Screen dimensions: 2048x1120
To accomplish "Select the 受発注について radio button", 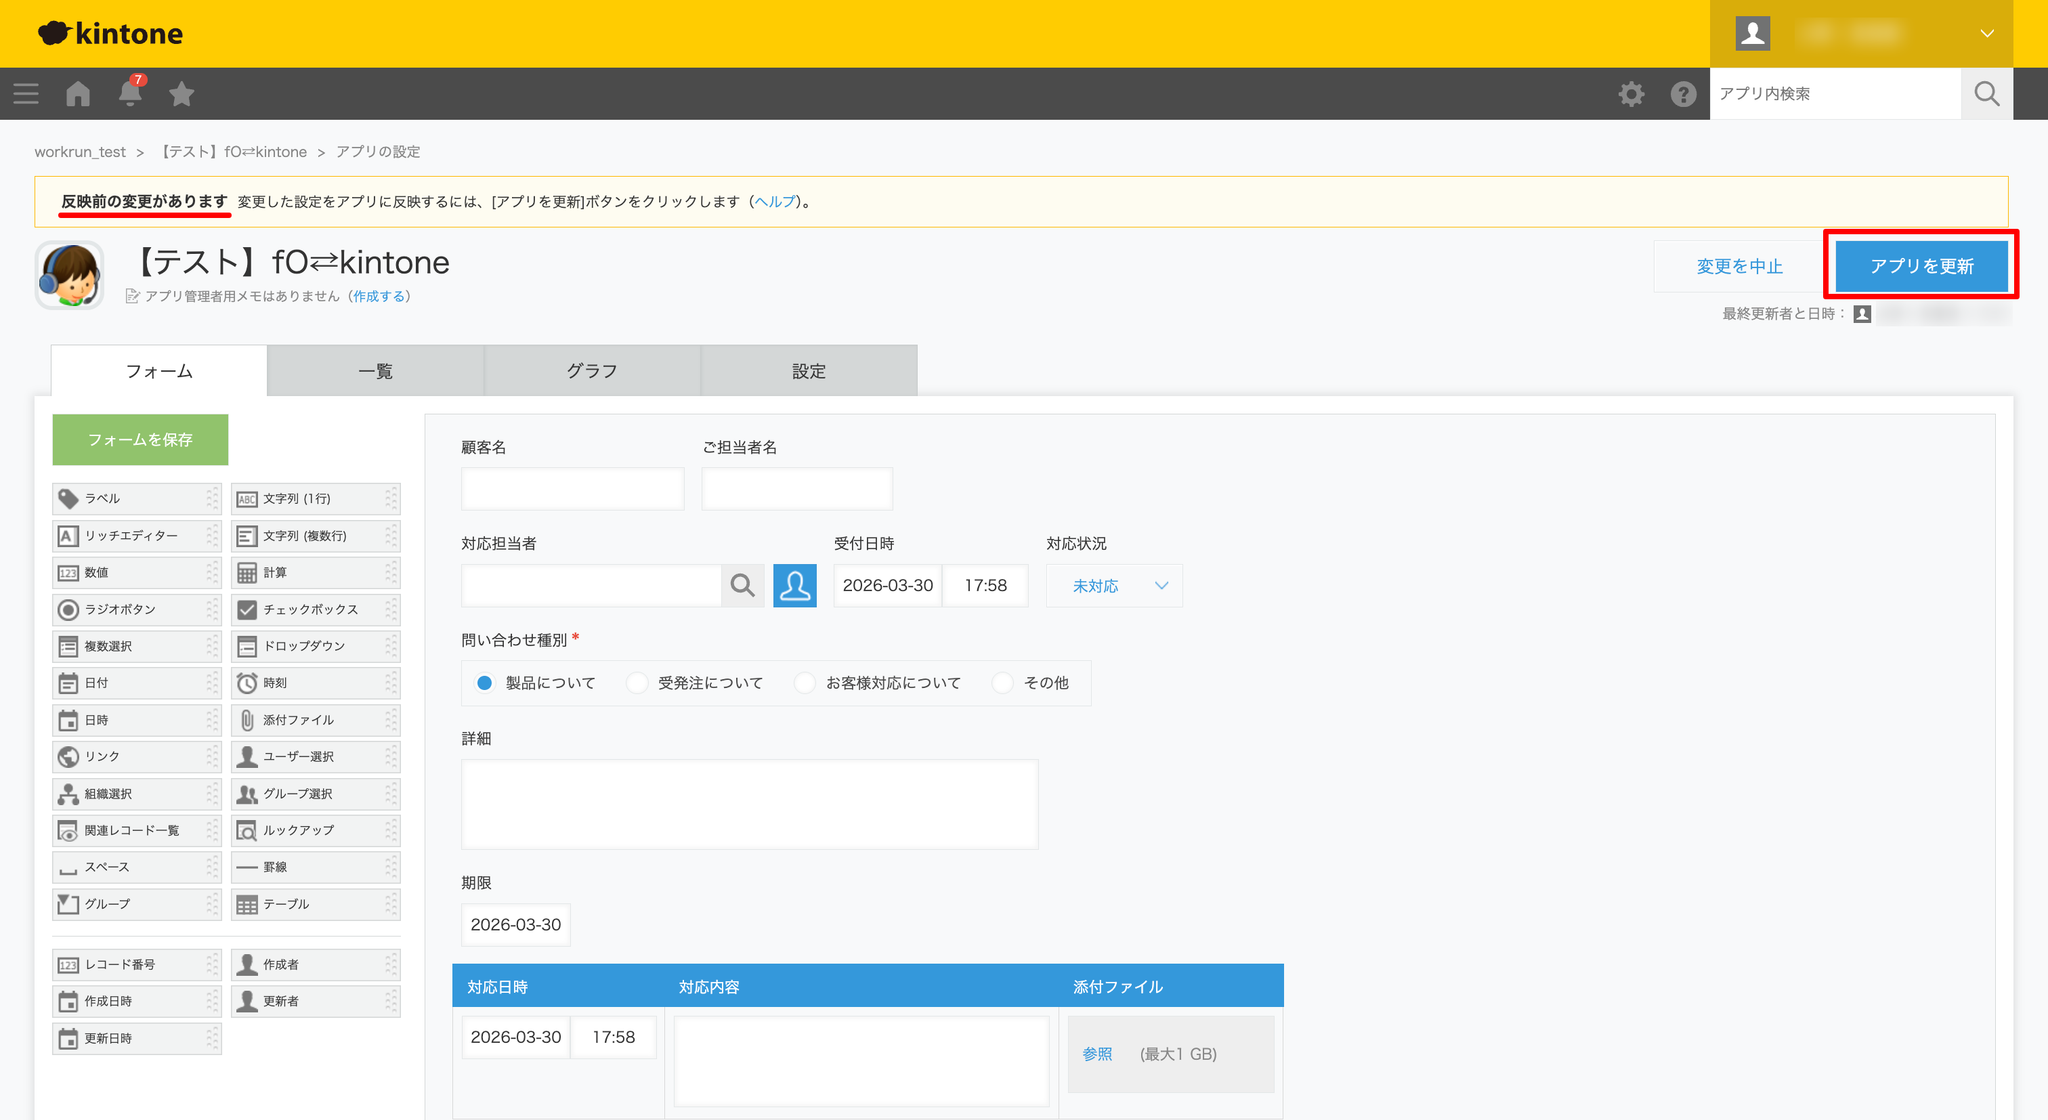I will pos(637,683).
